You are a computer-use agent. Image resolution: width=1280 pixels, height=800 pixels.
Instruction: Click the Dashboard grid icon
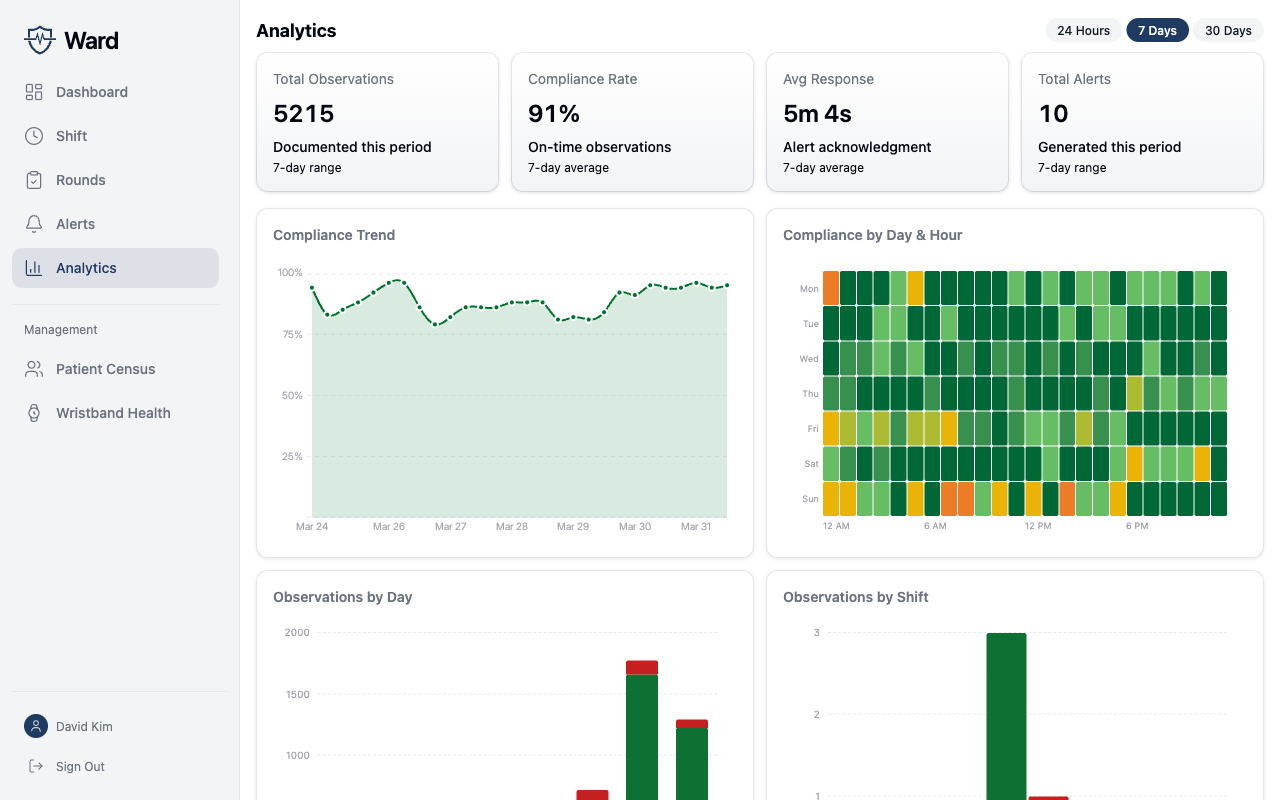[x=34, y=92]
